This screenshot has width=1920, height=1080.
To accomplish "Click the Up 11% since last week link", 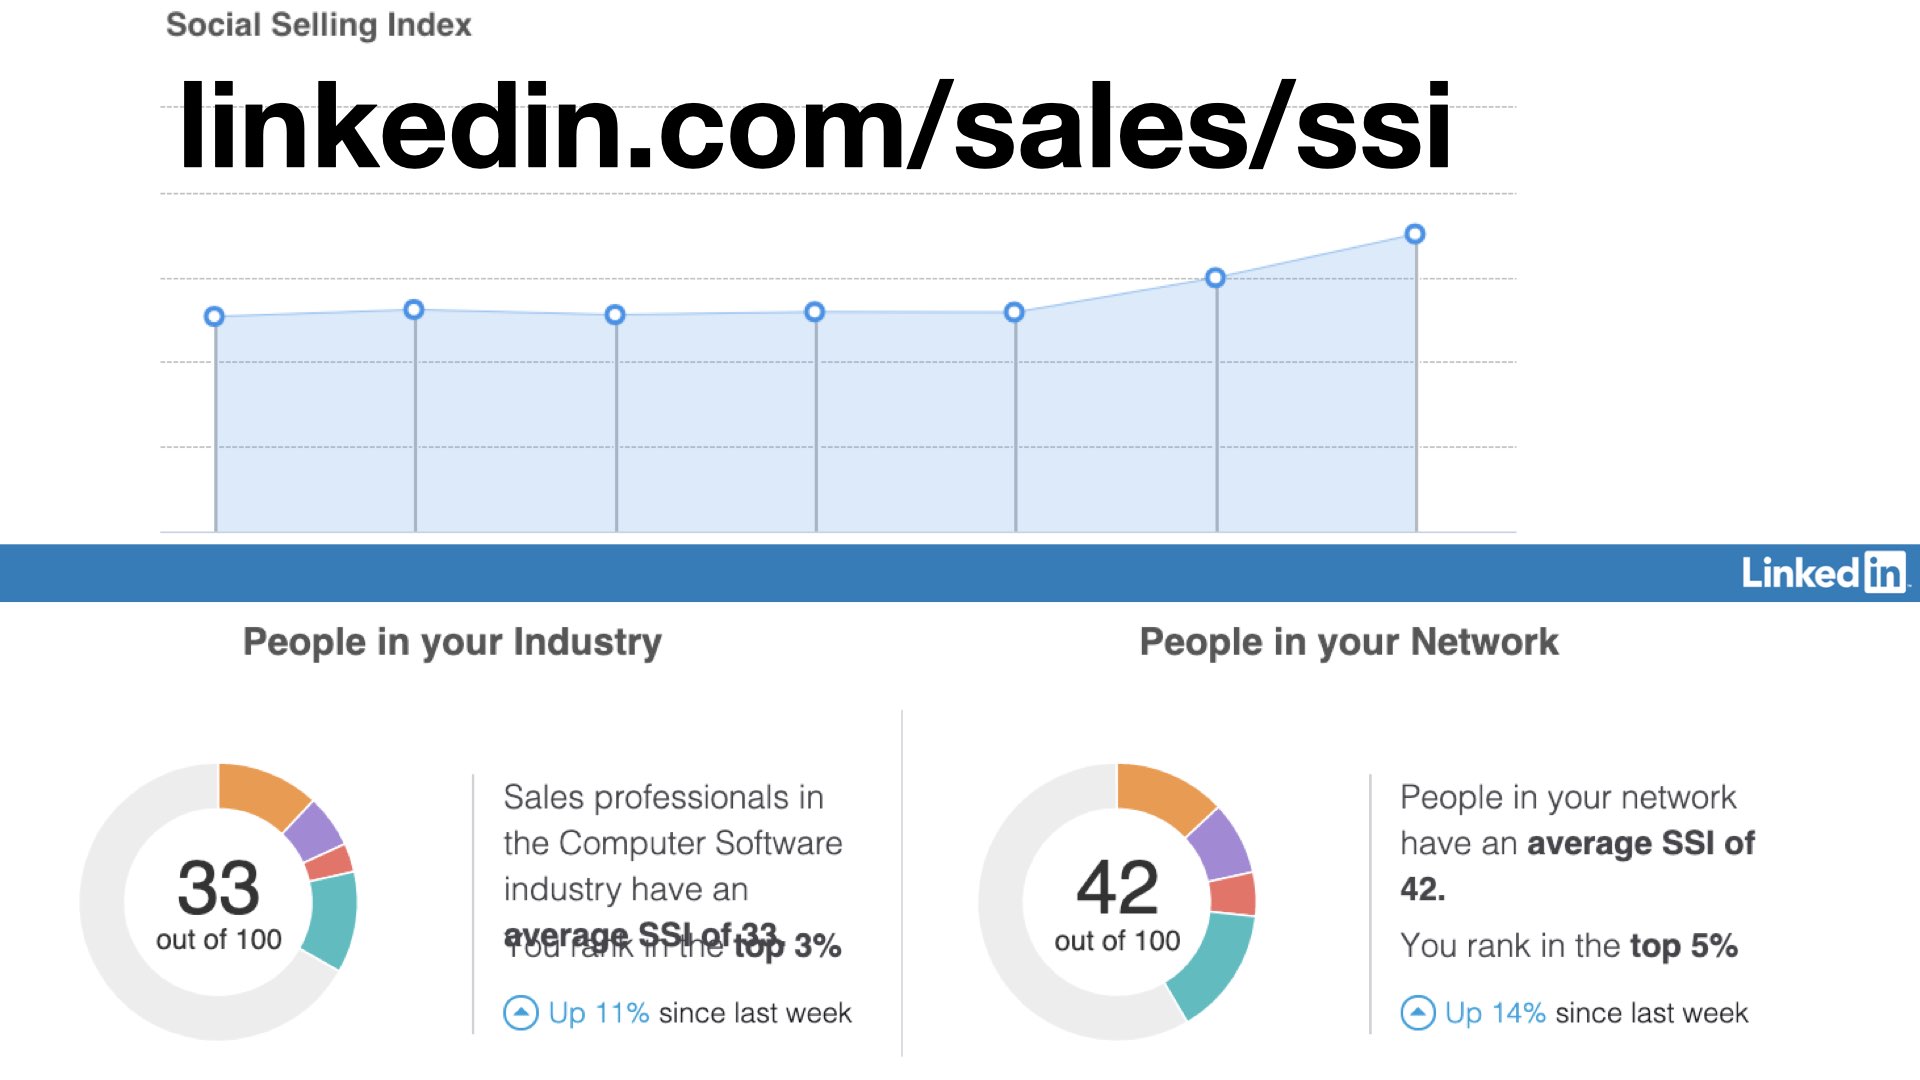I will point(699,1013).
